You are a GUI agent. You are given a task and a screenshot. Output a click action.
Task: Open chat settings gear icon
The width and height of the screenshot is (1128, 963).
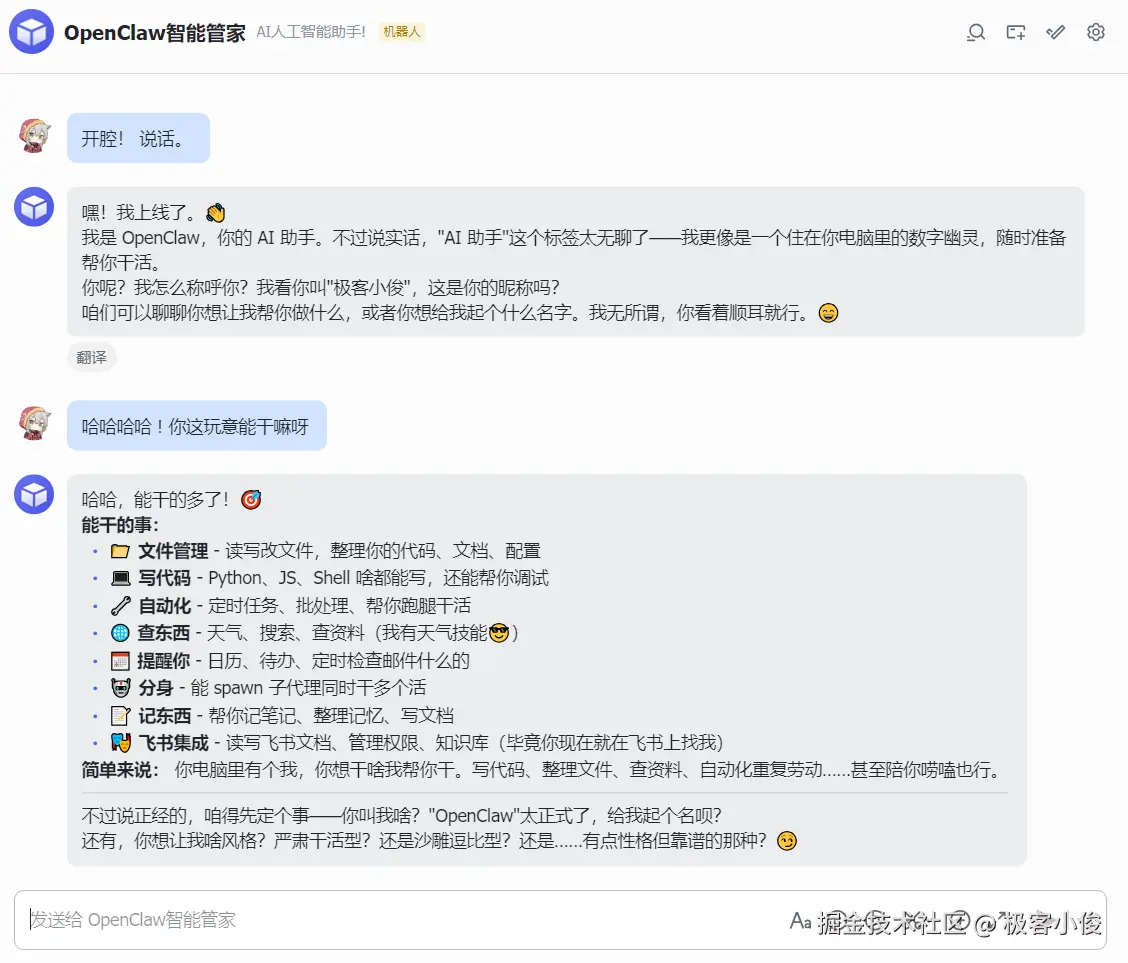coord(1096,32)
